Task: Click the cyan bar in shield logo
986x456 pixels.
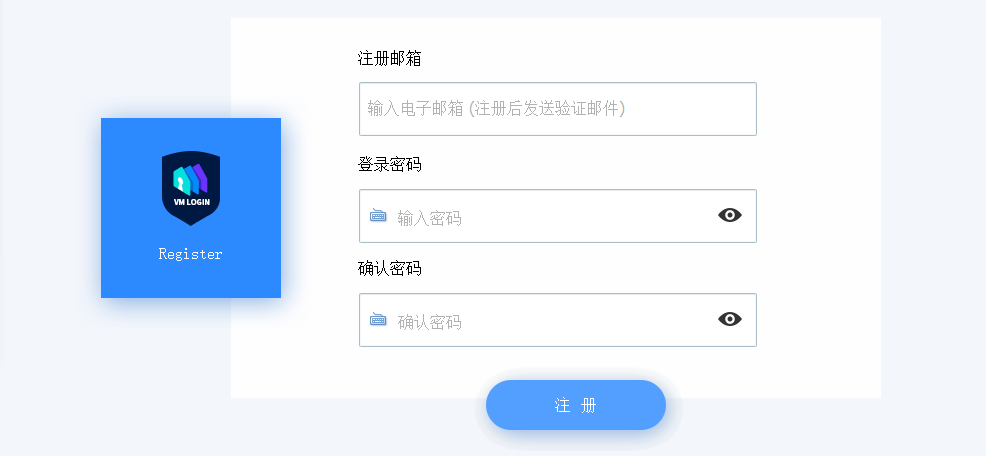Action: click(x=180, y=181)
